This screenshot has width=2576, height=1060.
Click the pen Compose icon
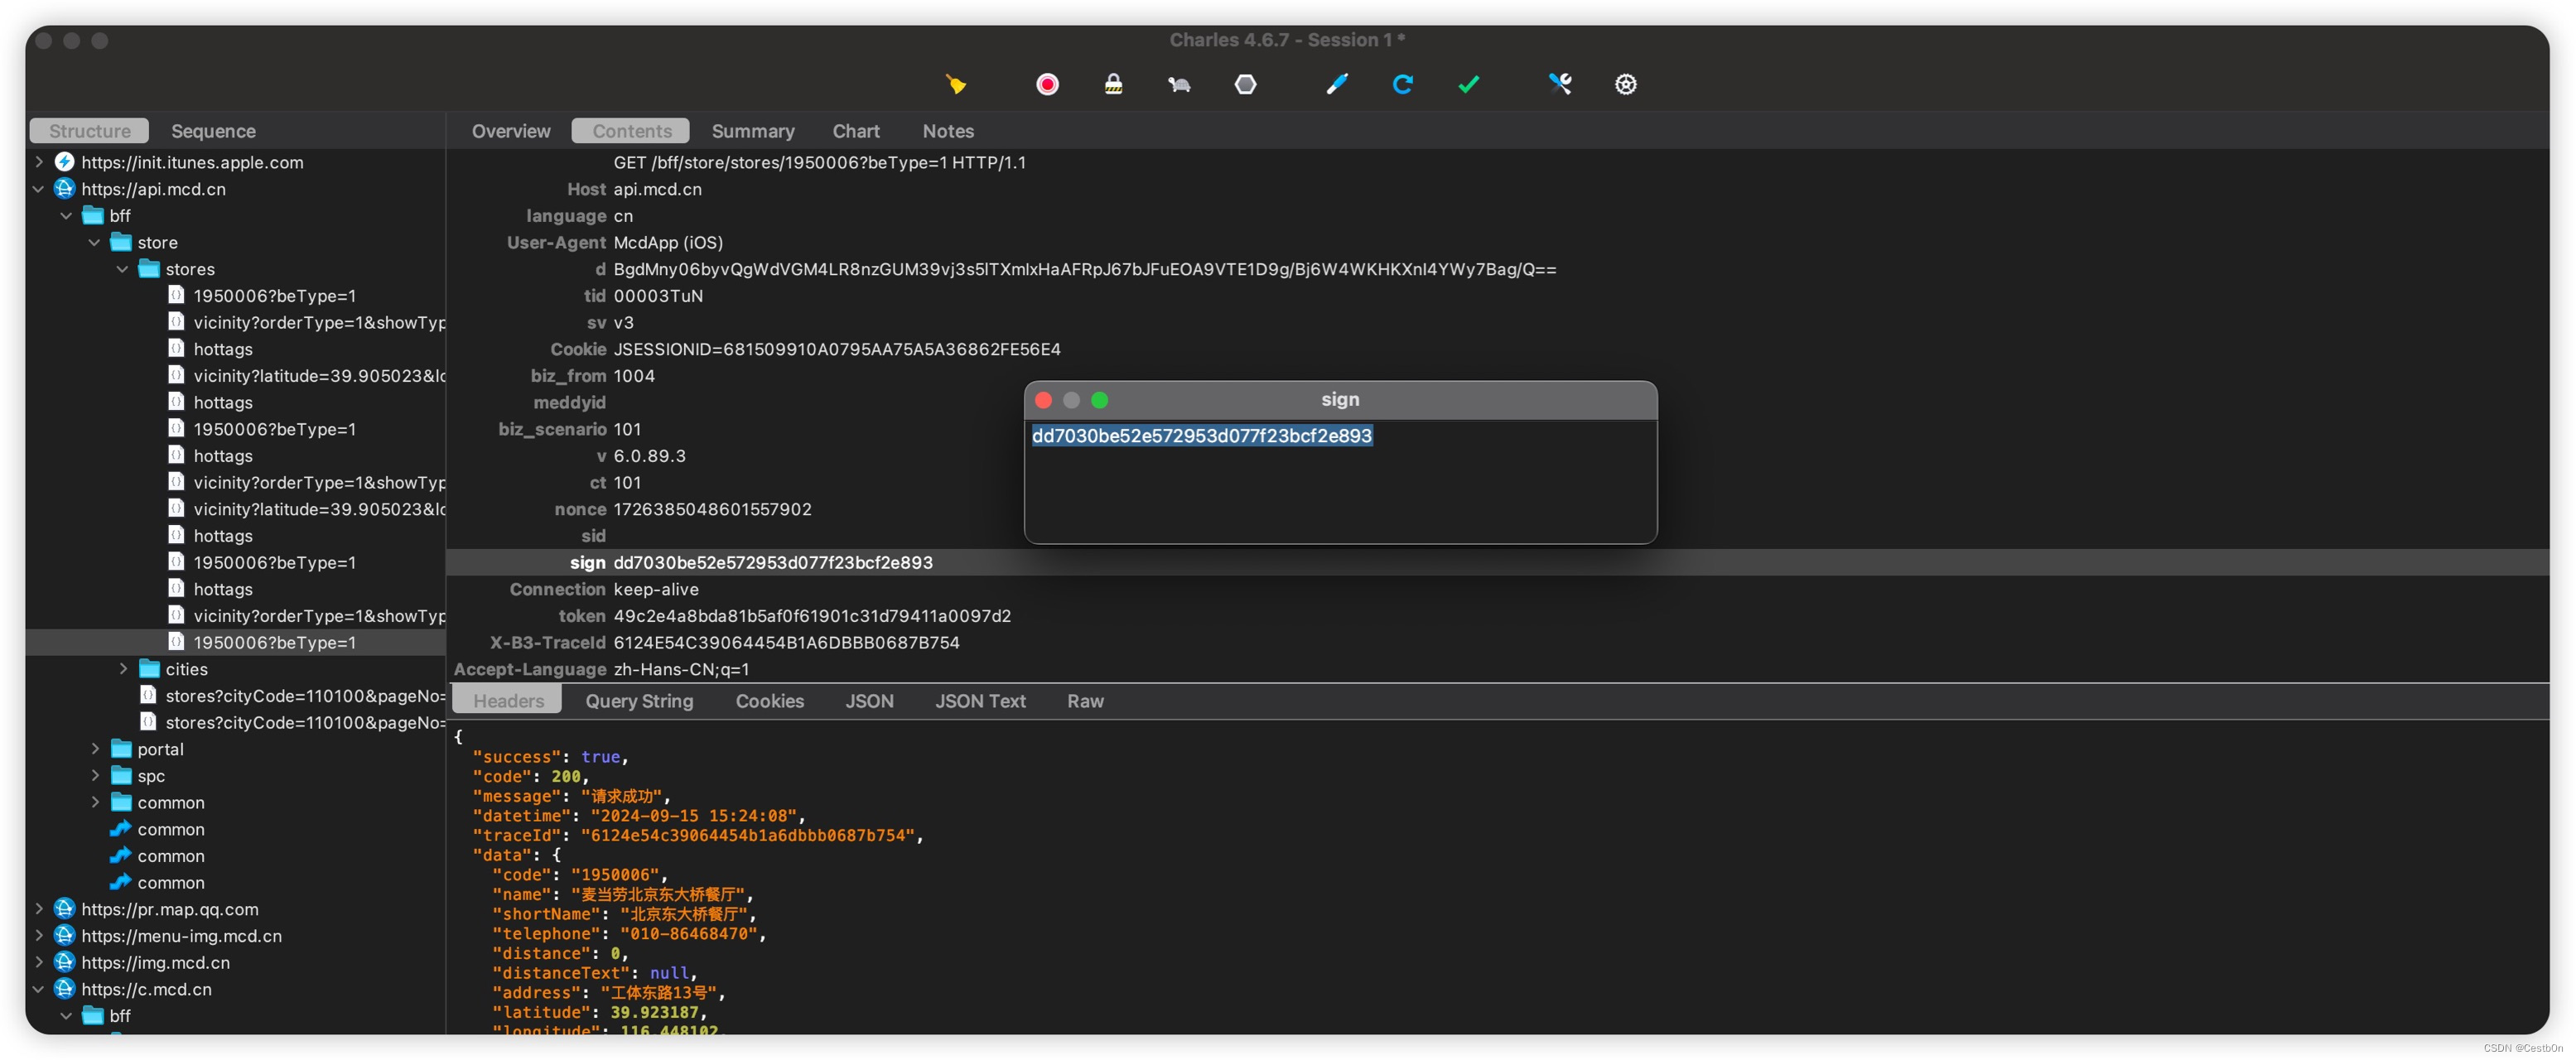coord(1336,84)
